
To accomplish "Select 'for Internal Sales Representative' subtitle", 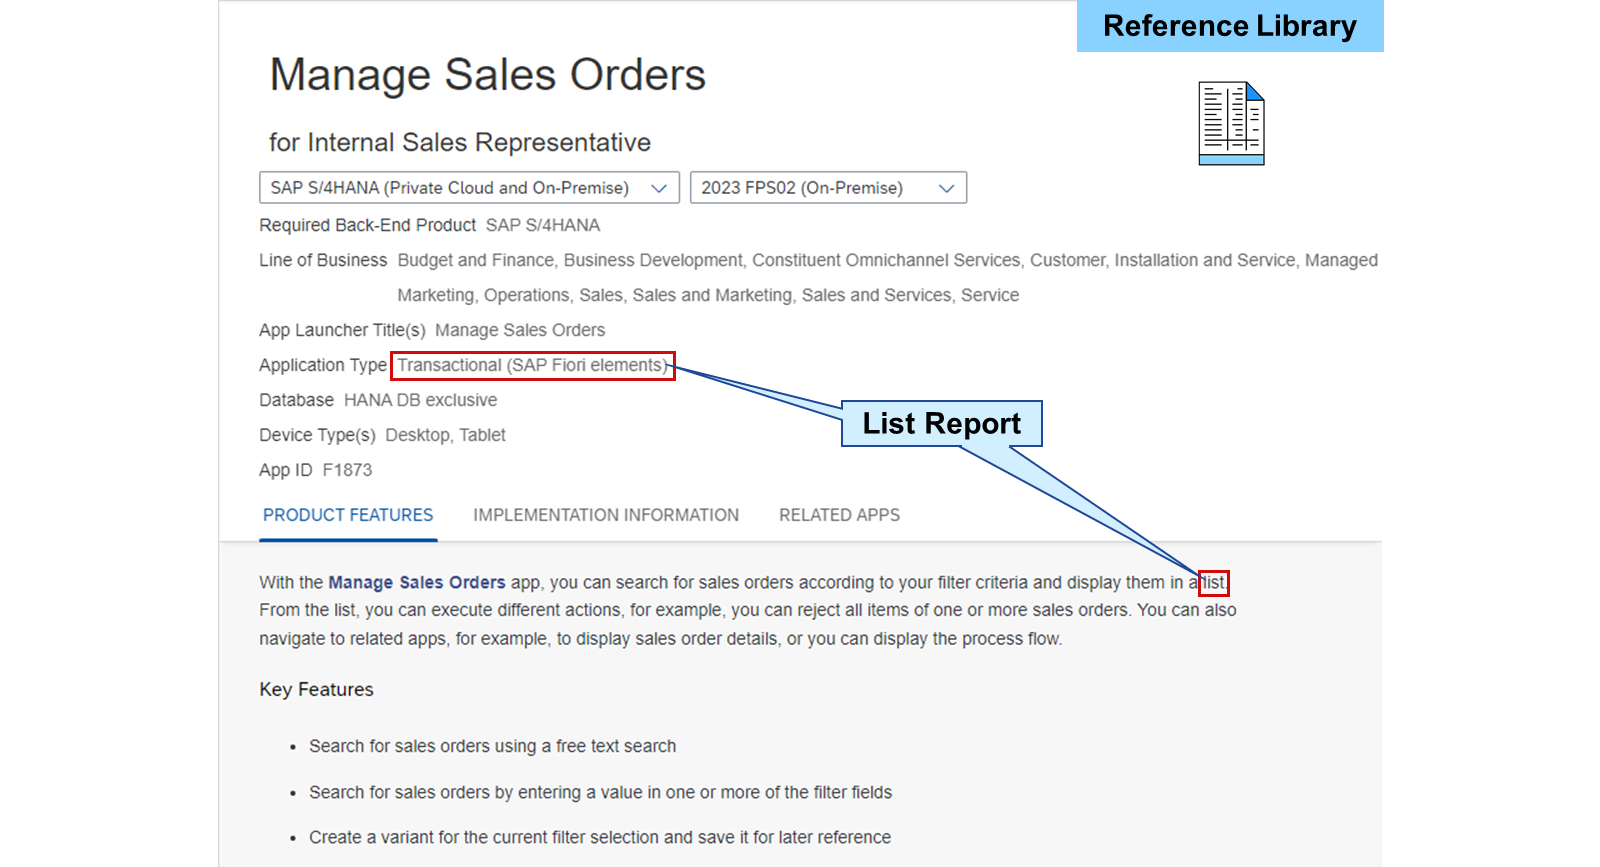I will [460, 143].
